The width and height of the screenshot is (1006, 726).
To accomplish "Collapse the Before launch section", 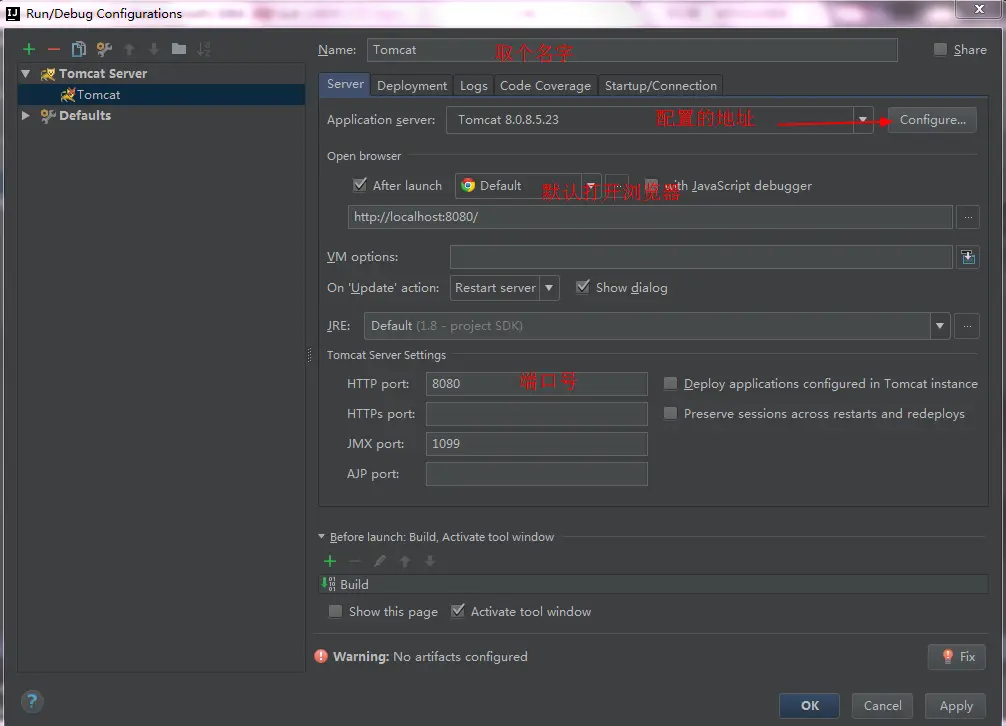I will (321, 537).
